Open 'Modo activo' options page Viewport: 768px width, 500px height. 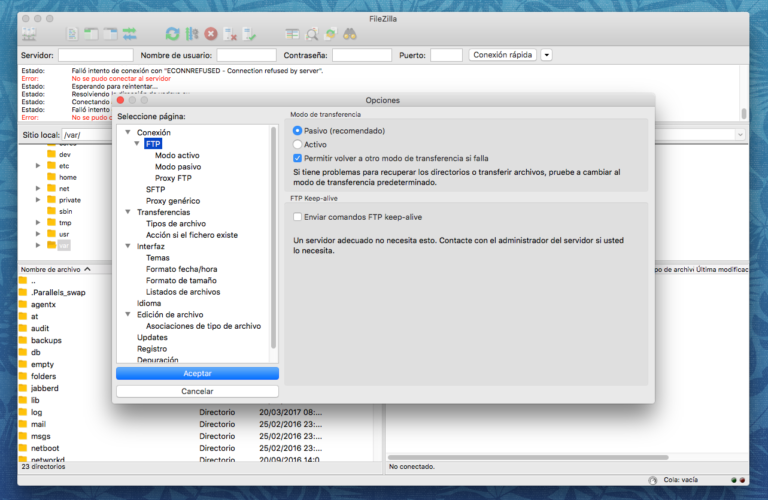coord(177,155)
